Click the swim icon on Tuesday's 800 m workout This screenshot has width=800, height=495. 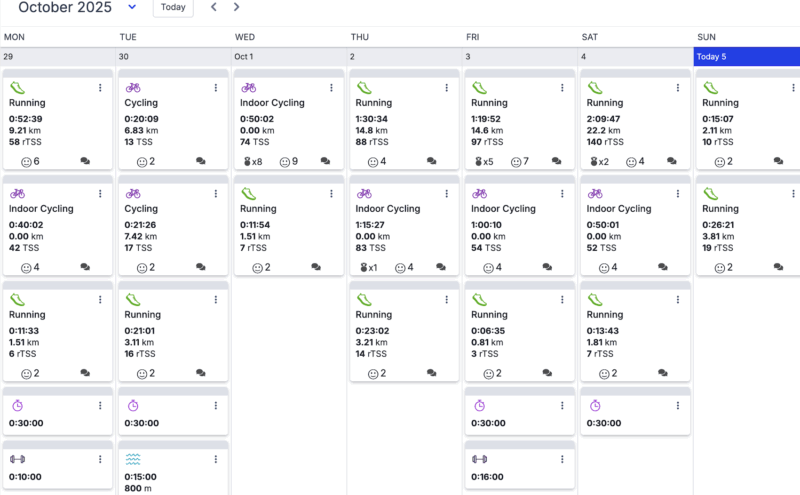click(x=133, y=459)
